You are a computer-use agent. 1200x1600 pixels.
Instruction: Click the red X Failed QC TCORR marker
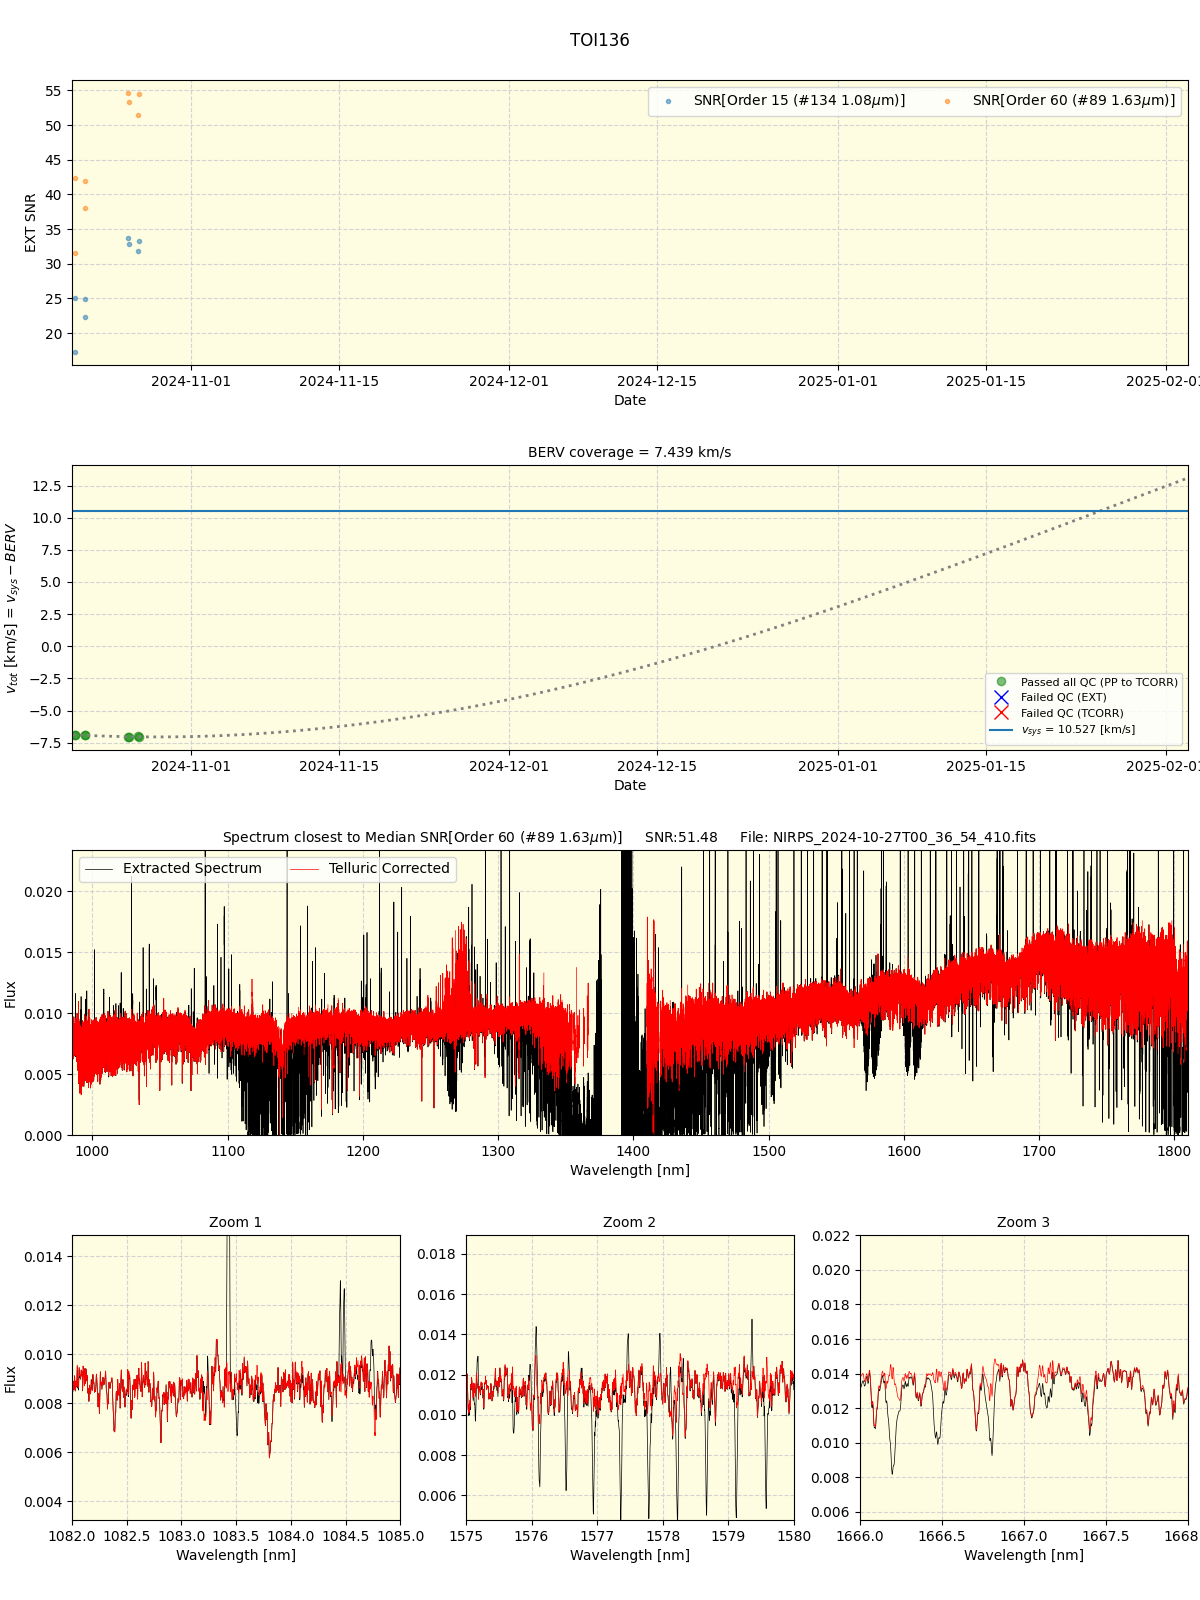tap(1001, 713)
